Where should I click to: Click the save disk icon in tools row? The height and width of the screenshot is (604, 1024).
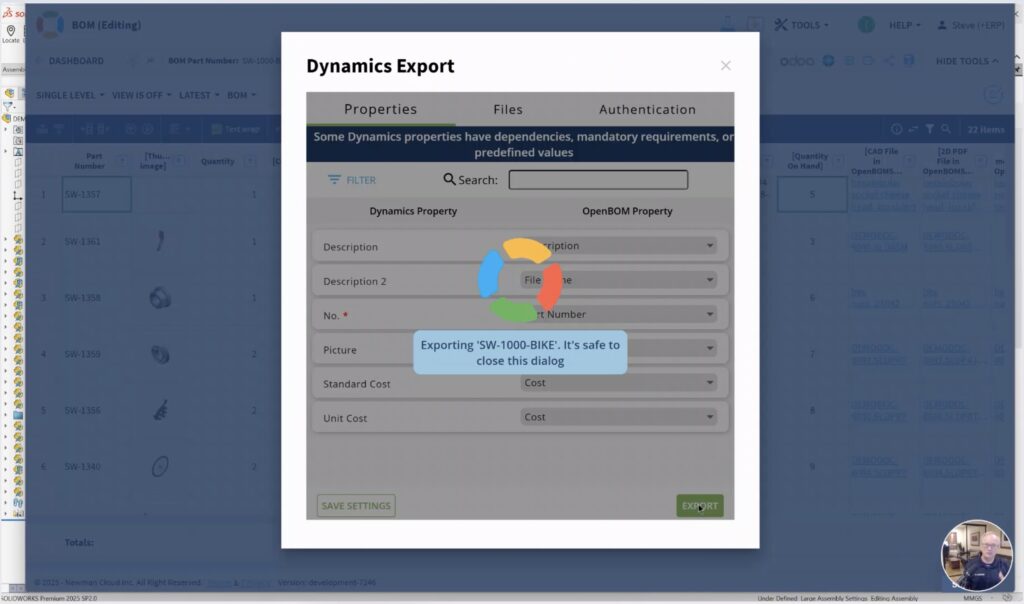coord(908,61)
